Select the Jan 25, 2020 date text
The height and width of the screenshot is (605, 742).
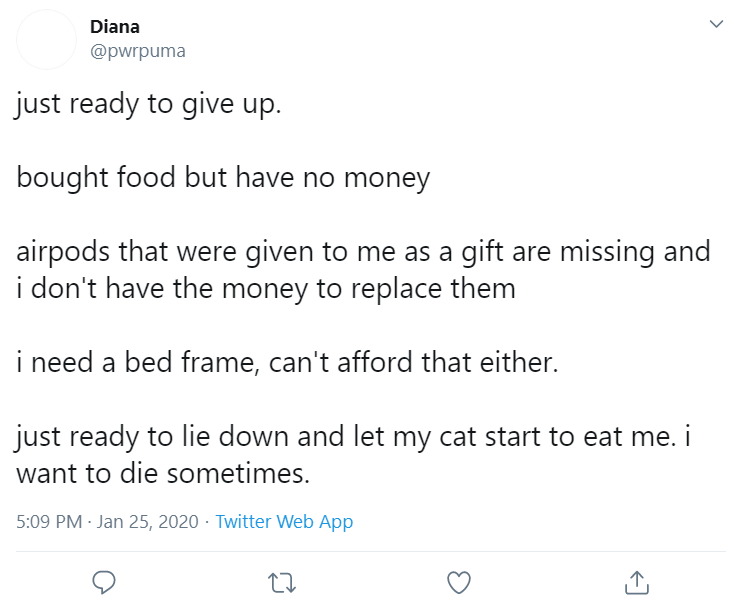tap(148, 521)
